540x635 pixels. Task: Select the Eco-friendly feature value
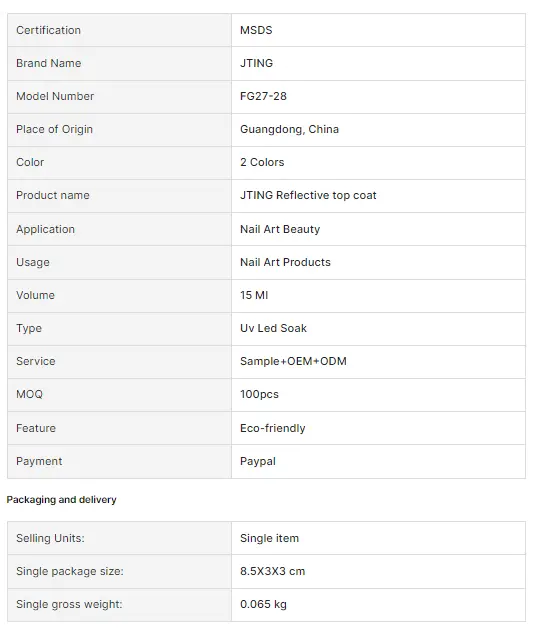click(273, 428)
